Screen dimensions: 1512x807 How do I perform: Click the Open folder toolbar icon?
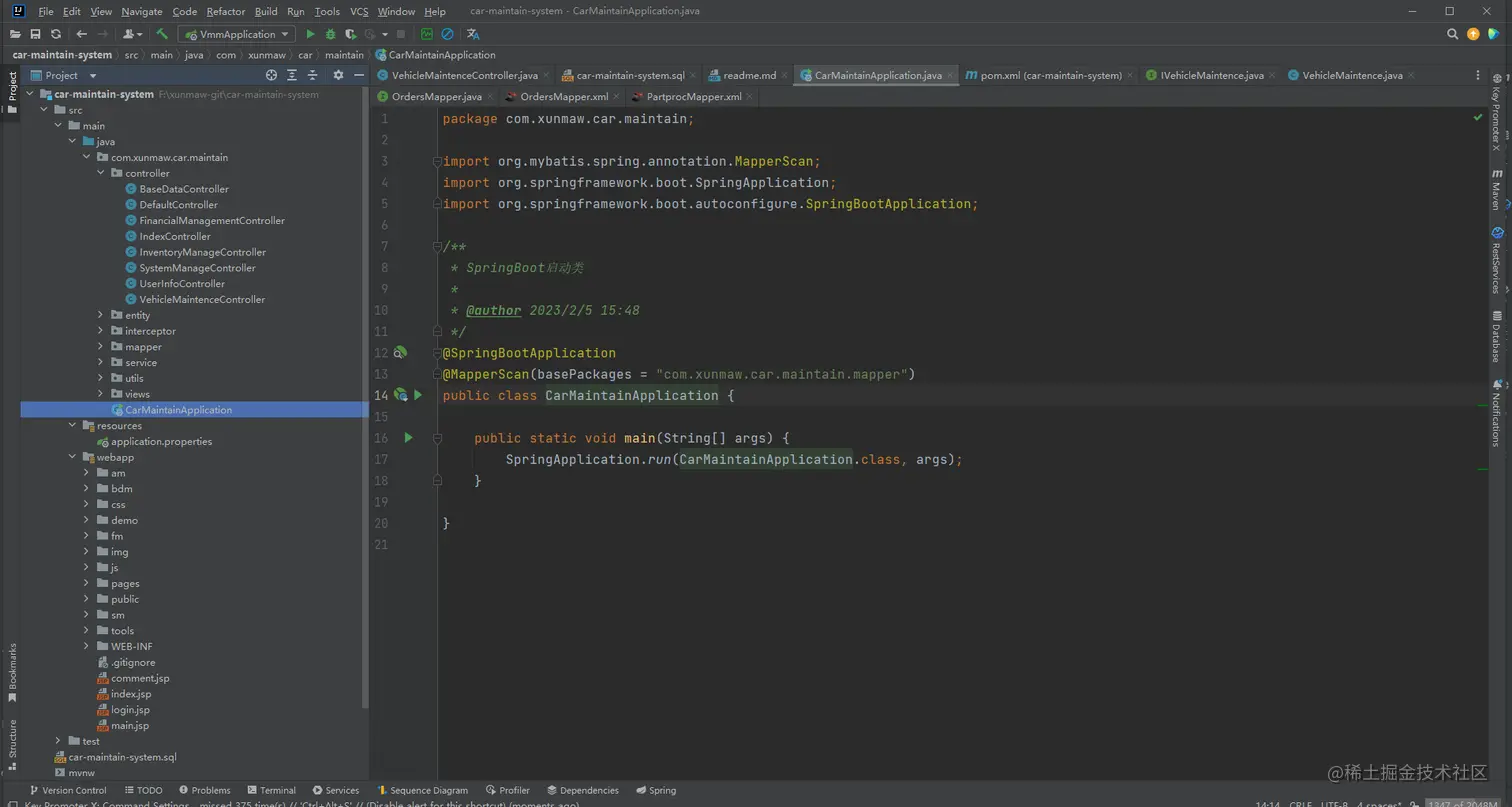15,34
